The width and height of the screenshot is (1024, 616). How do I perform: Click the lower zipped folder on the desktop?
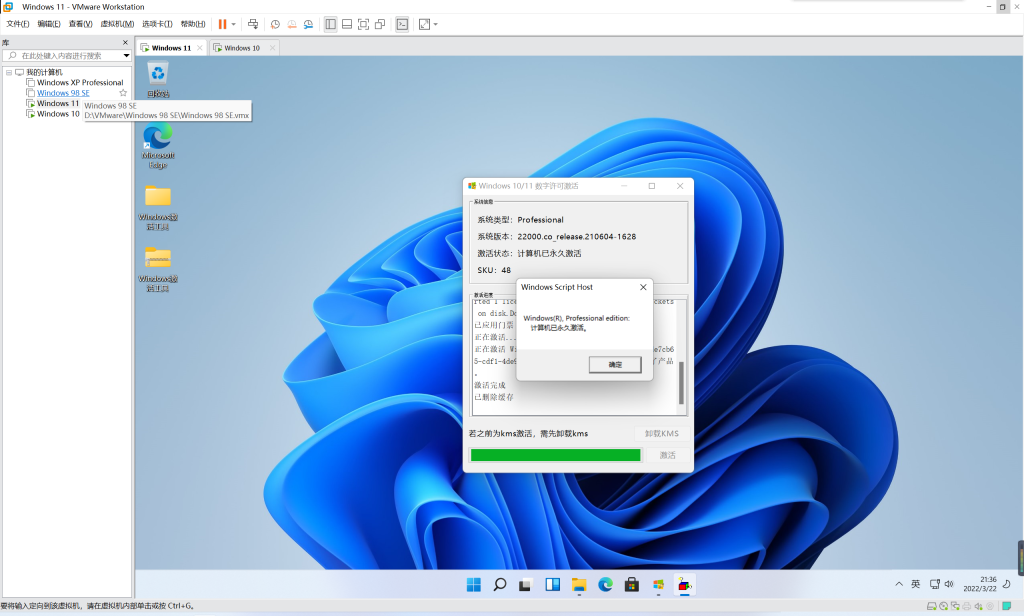[x=158, y=268]
